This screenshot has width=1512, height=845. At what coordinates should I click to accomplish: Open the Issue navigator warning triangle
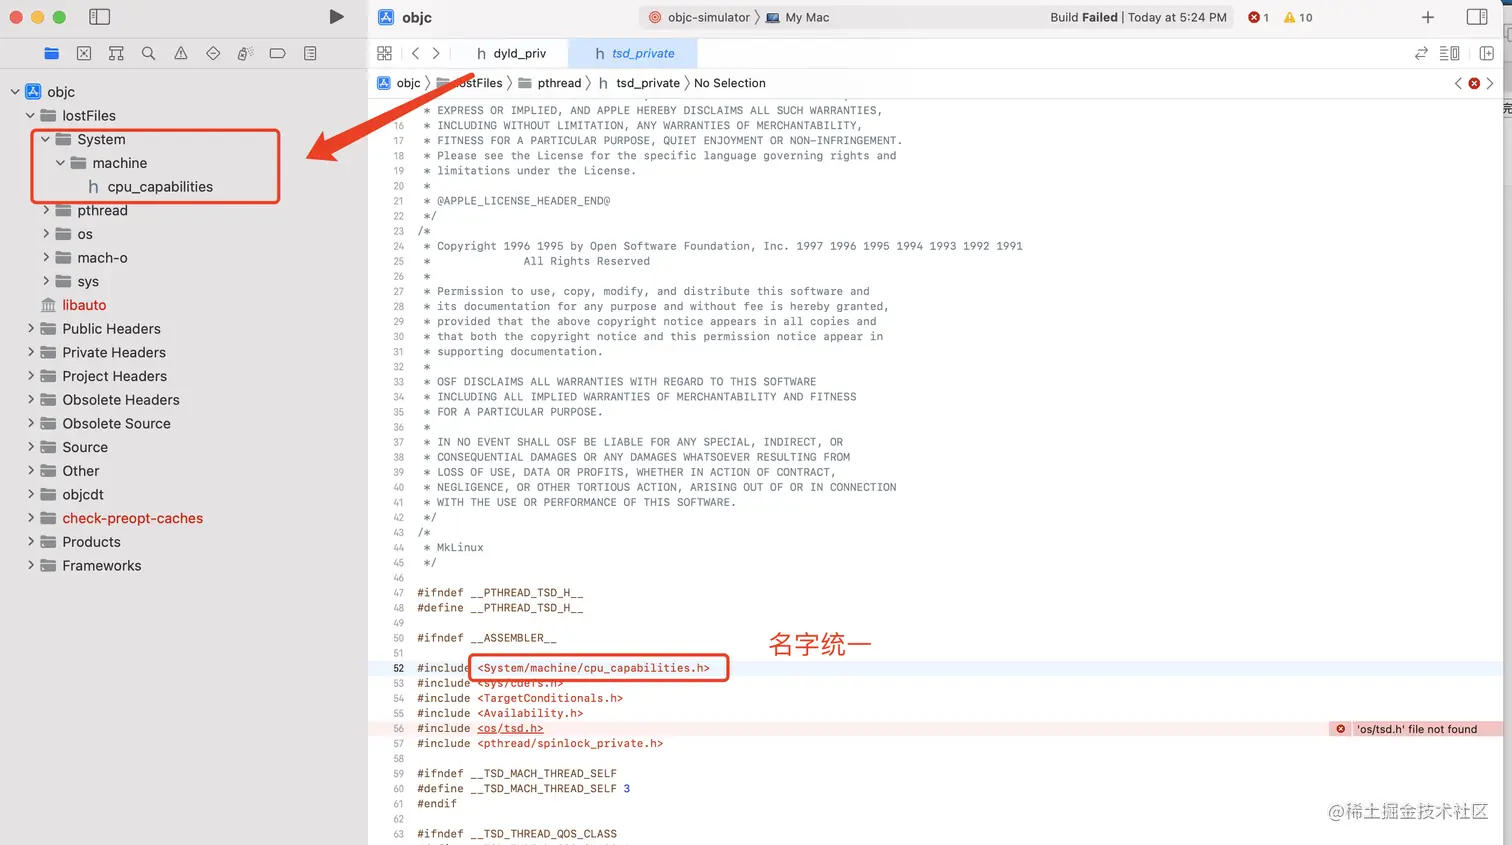(181, 53)
